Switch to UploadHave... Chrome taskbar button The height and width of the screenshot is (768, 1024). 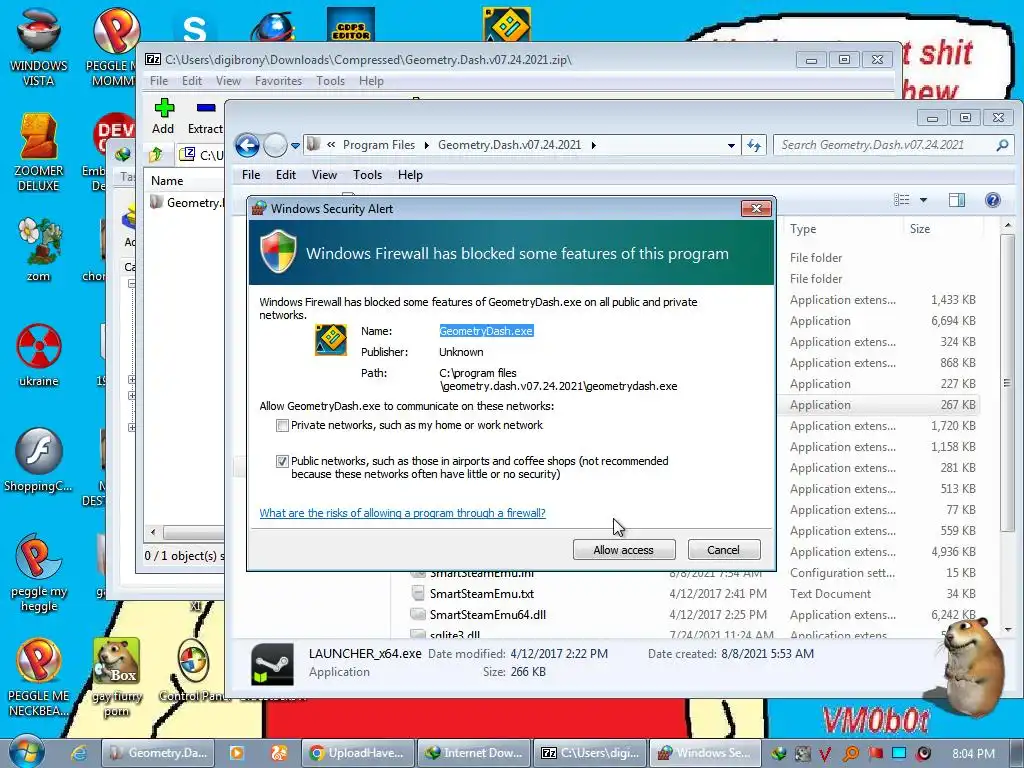[x=358, y=753]
